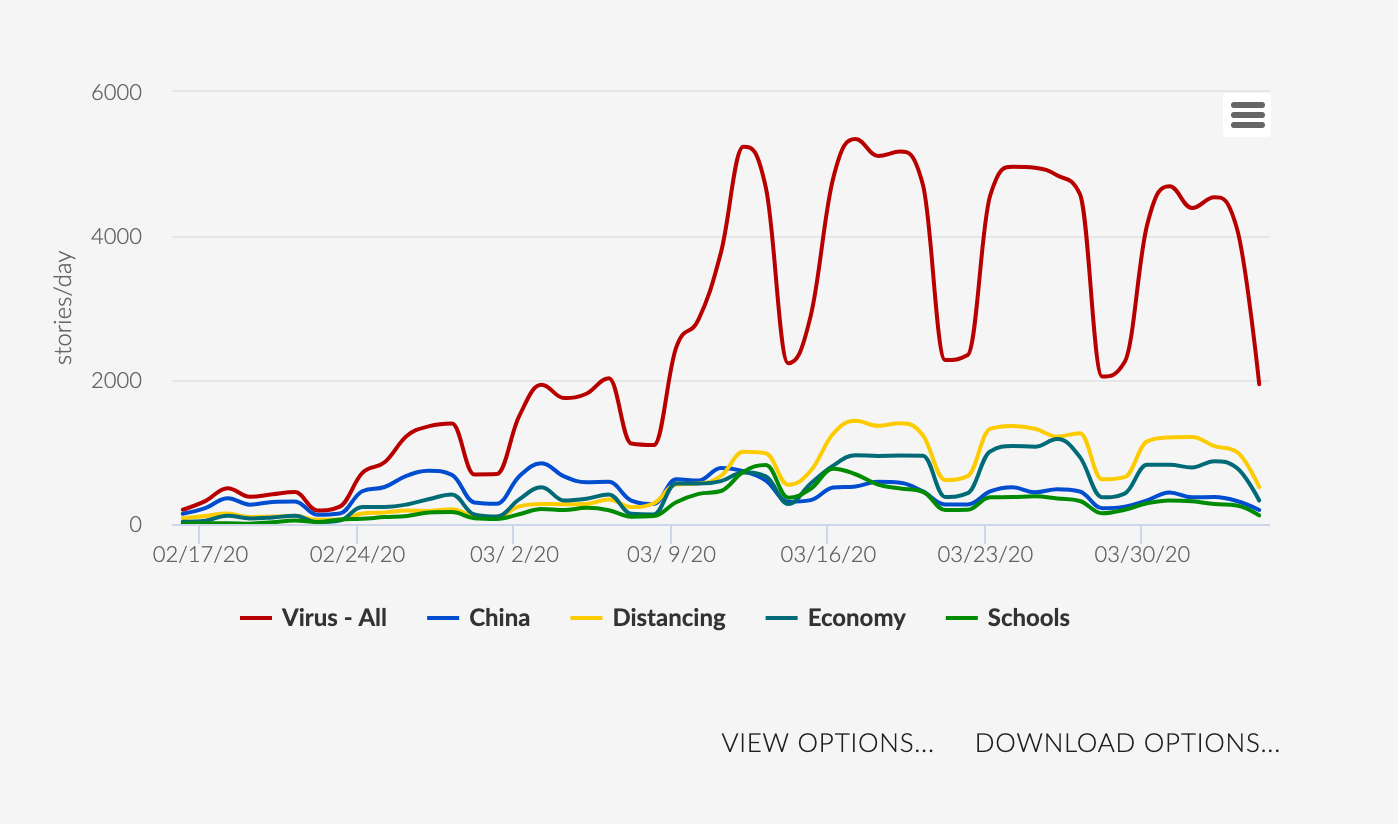Open the chart hamburger menu
Screen dimensions: 1398x824
1247,116
